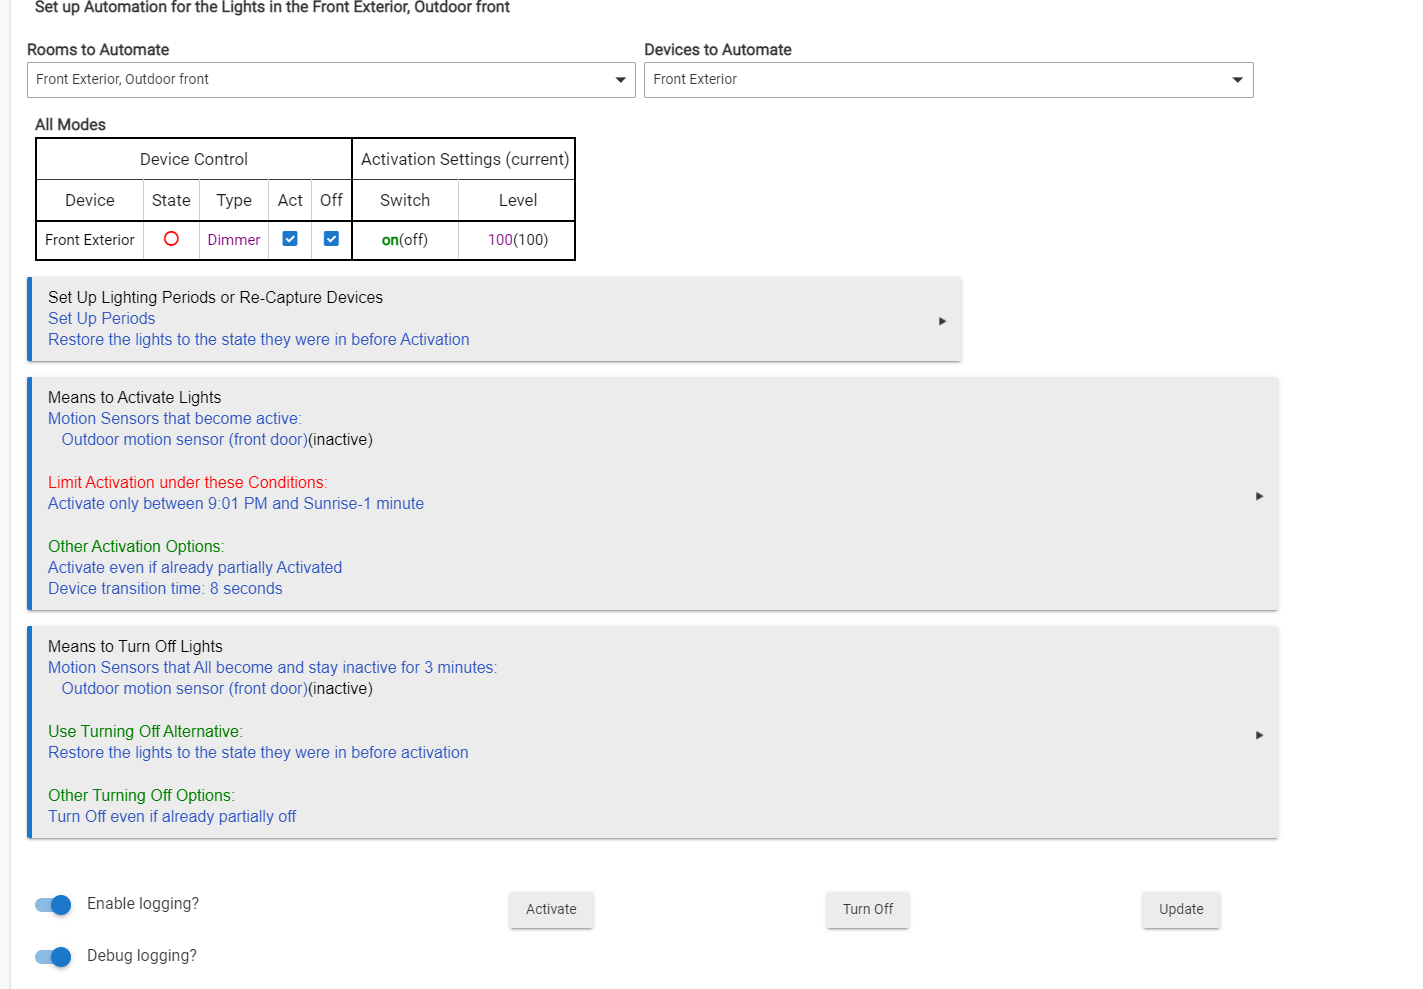The image size is (1423, 989).
Task: Uncheck the Act checkbox for Front Exterior
Action: 290,239
